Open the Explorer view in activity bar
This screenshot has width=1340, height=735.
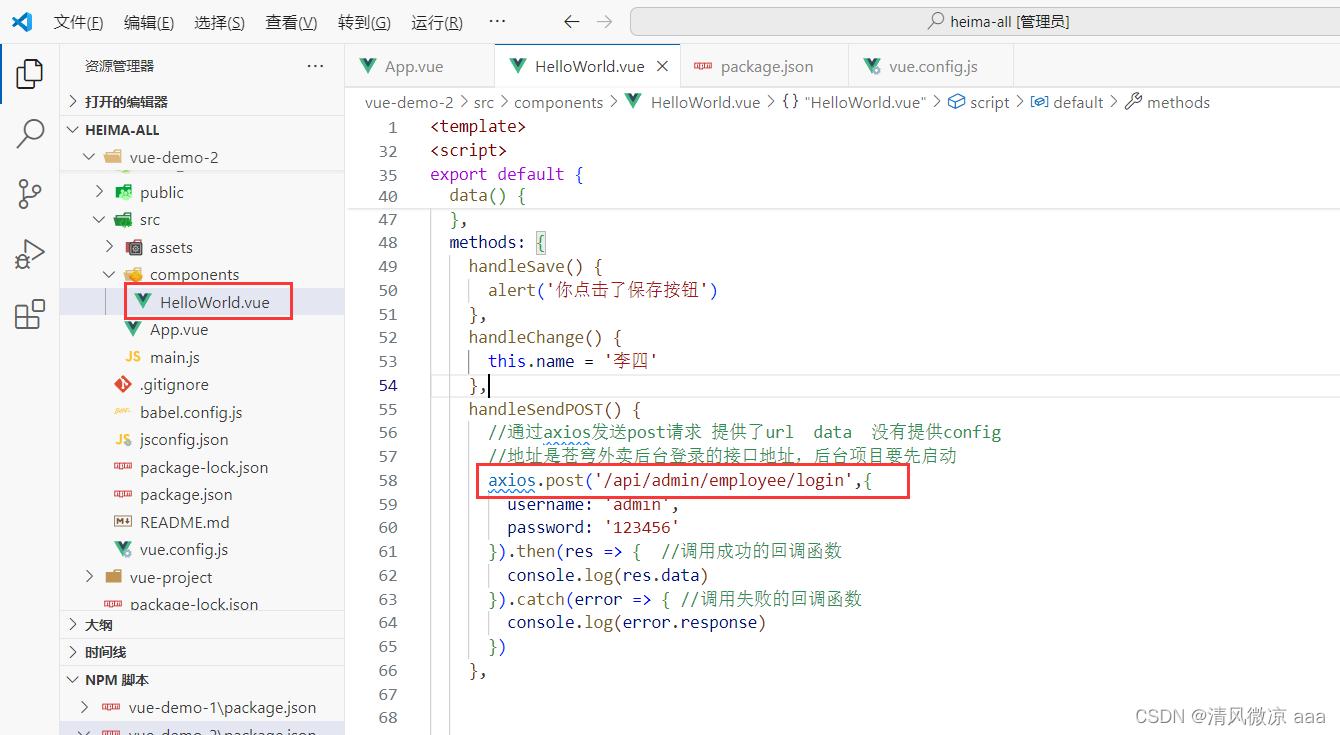30,73
